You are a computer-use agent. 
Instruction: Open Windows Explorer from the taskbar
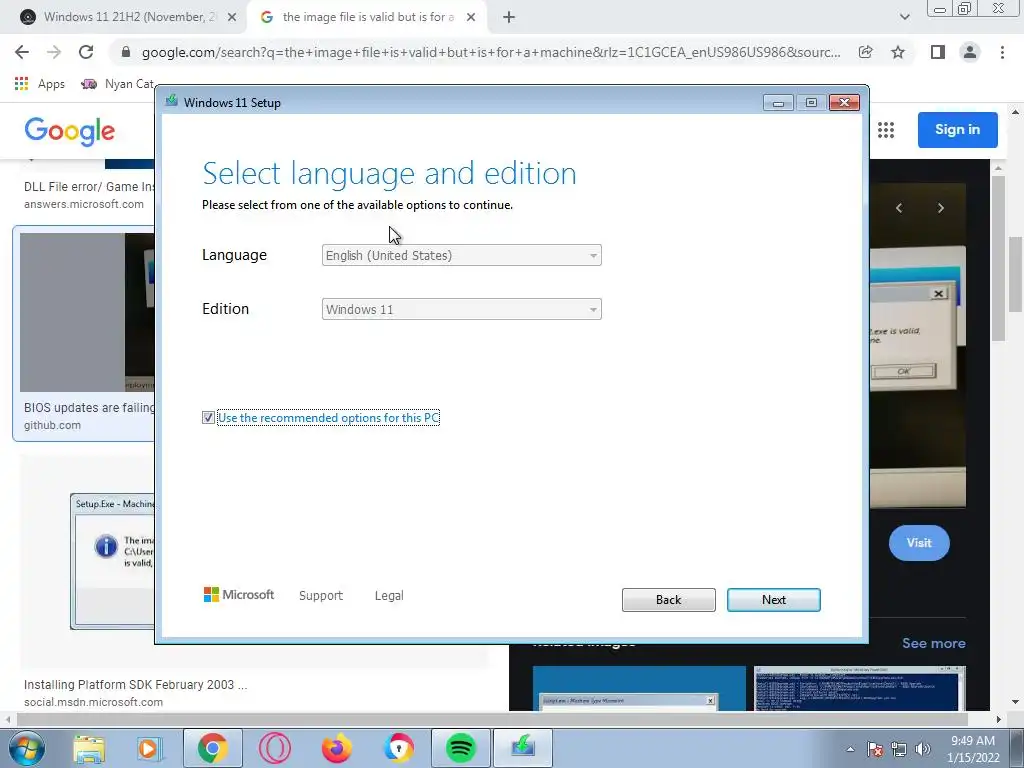[89, 748]
